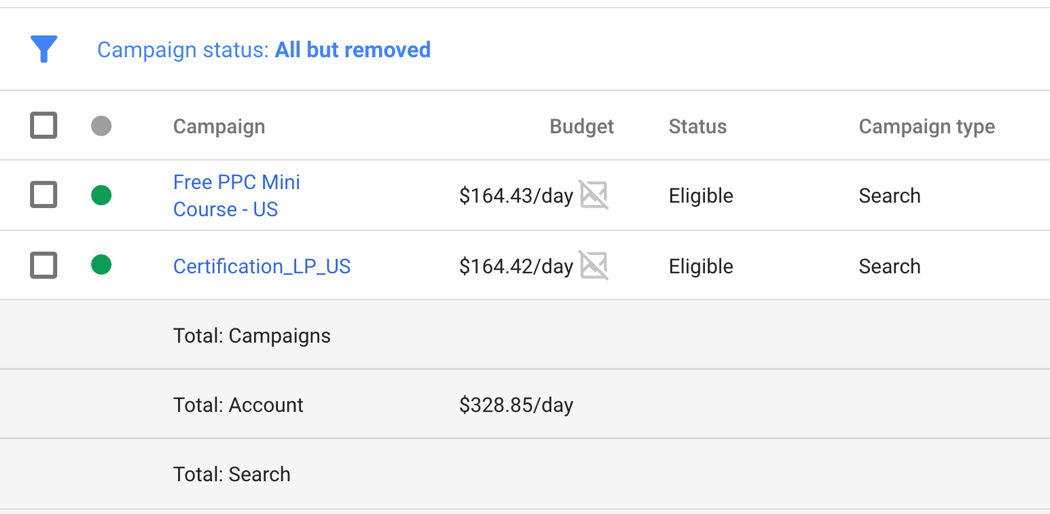Click Eligible status of Free PPC Mini Course

pyautogui.click(x=700, y=196)
